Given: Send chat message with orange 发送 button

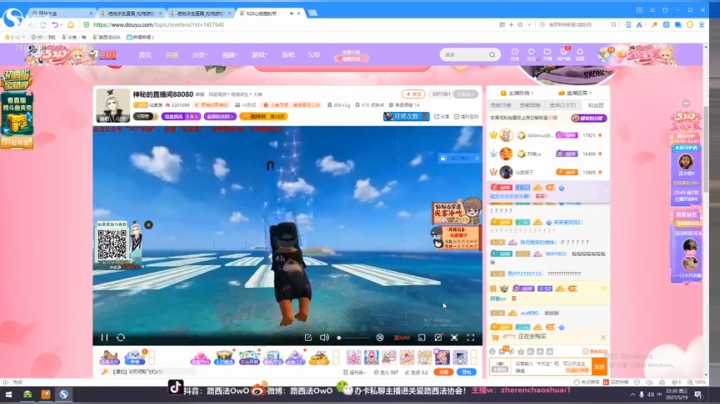Looking at the screenshot, I should [599, 366].
